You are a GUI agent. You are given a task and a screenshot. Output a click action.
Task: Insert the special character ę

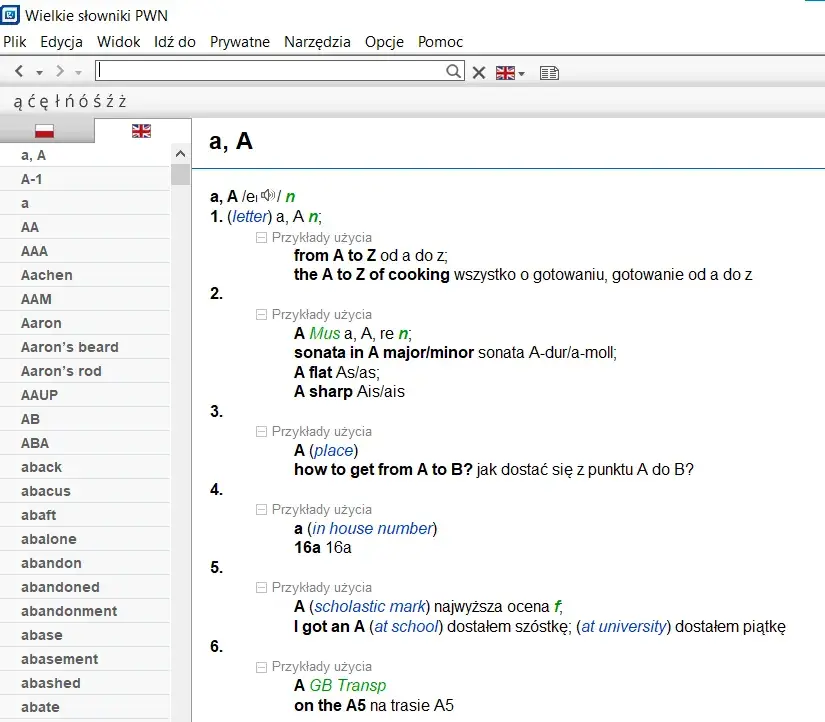tap(45, 101)
